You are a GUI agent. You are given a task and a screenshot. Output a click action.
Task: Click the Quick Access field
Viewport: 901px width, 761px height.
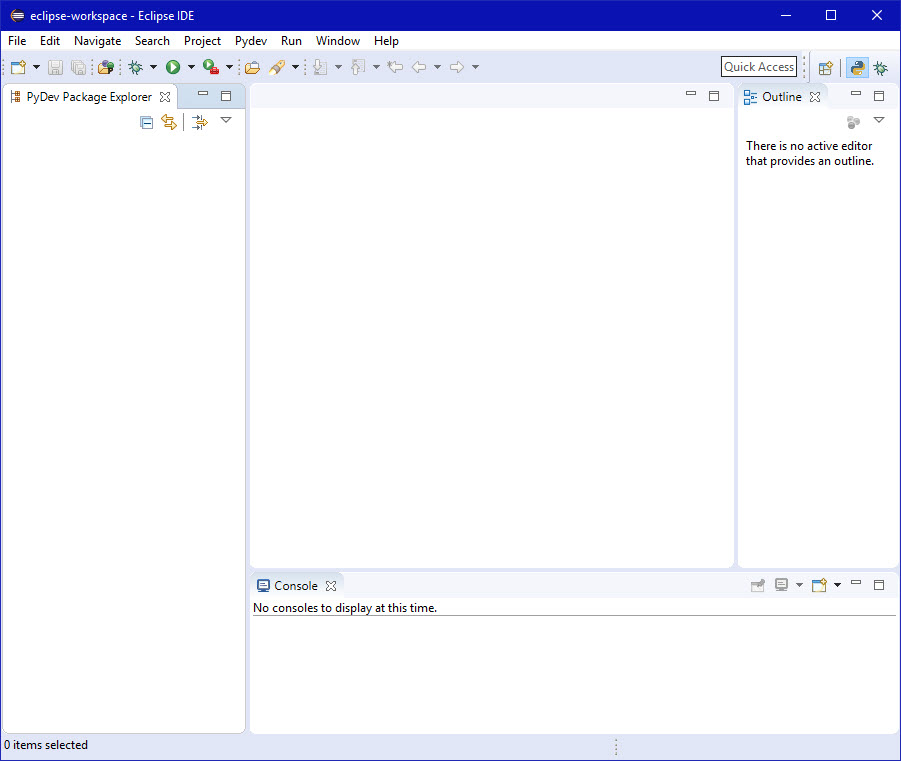[x=759, y=66]
